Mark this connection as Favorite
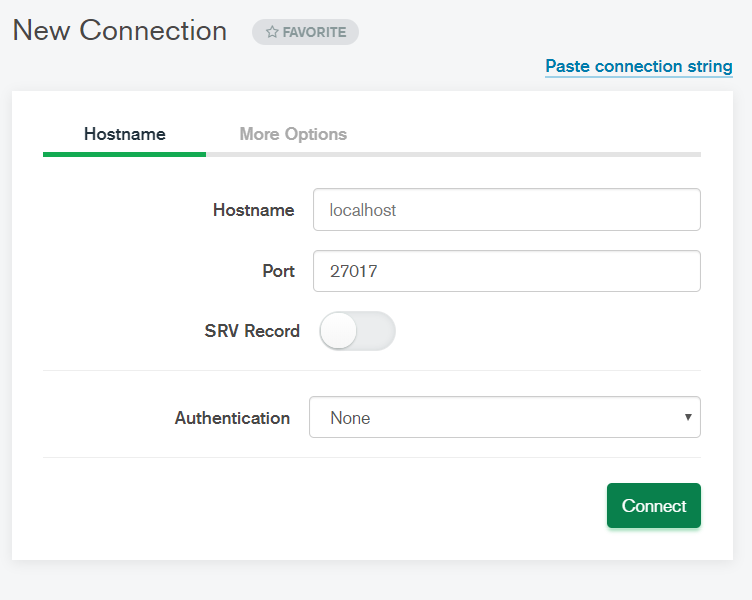Screen dimensions: 752x600 pyautogui.click(x=305, y=32)
